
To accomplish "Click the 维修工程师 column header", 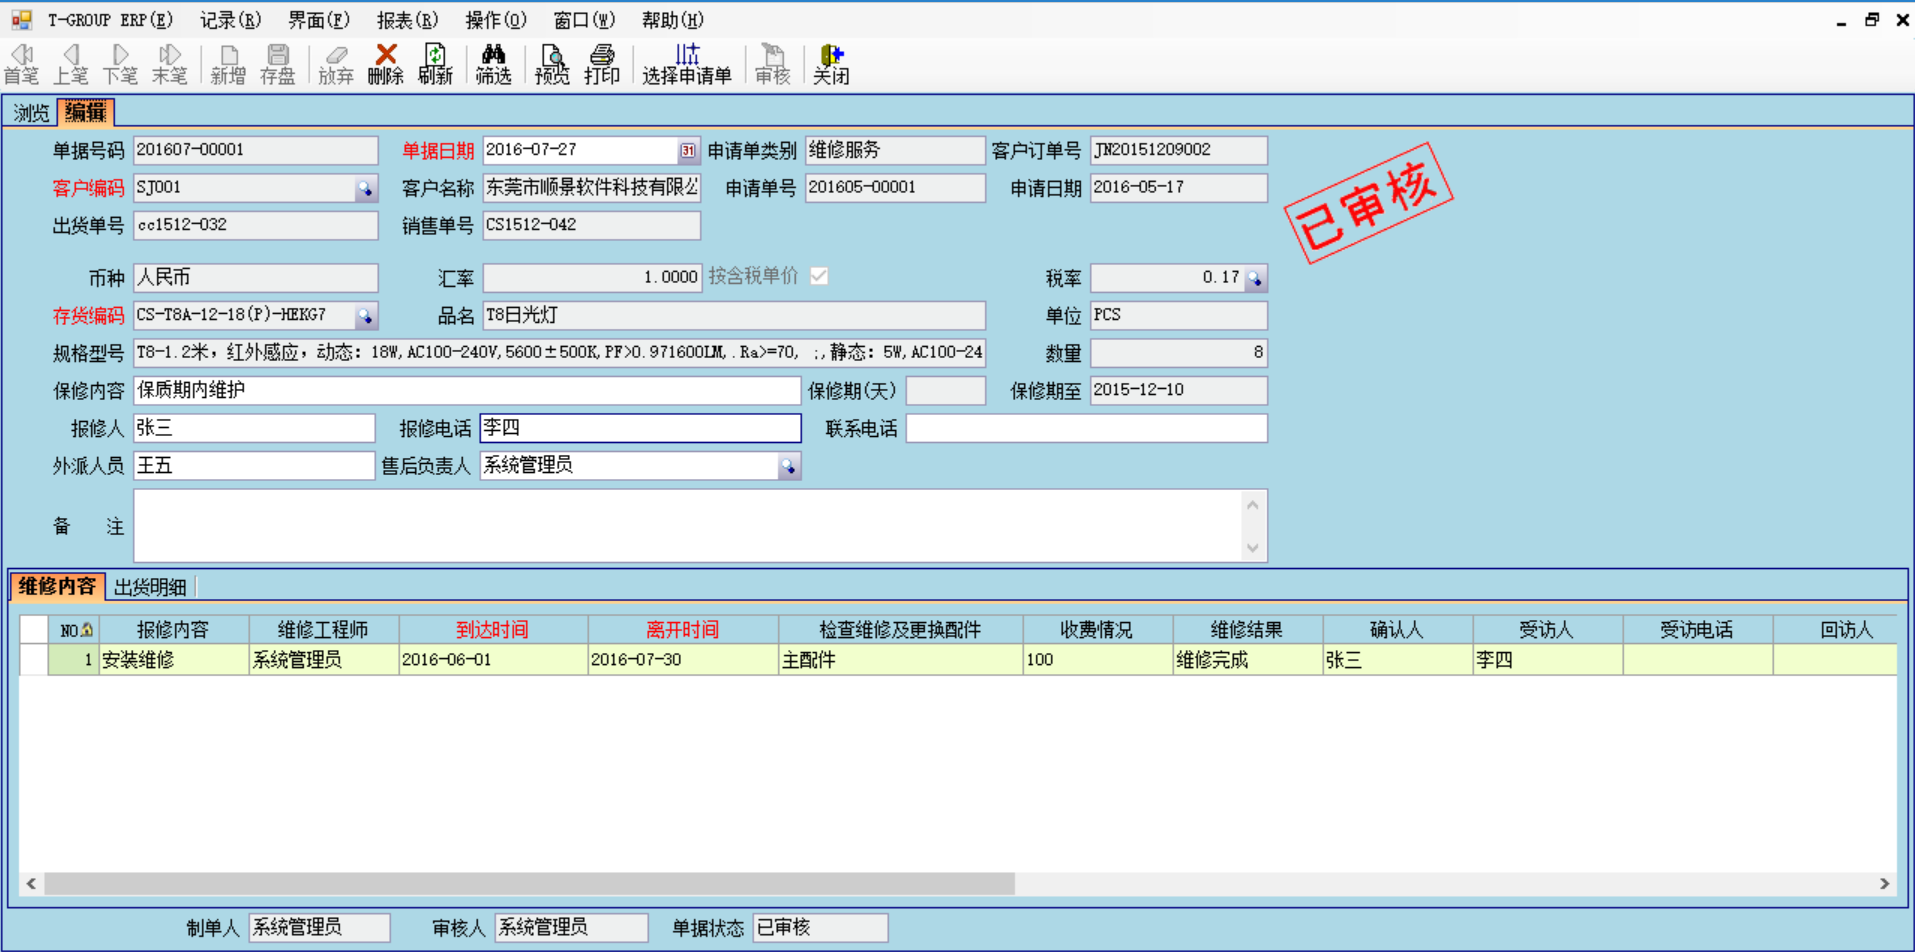I will coord(324,630).
